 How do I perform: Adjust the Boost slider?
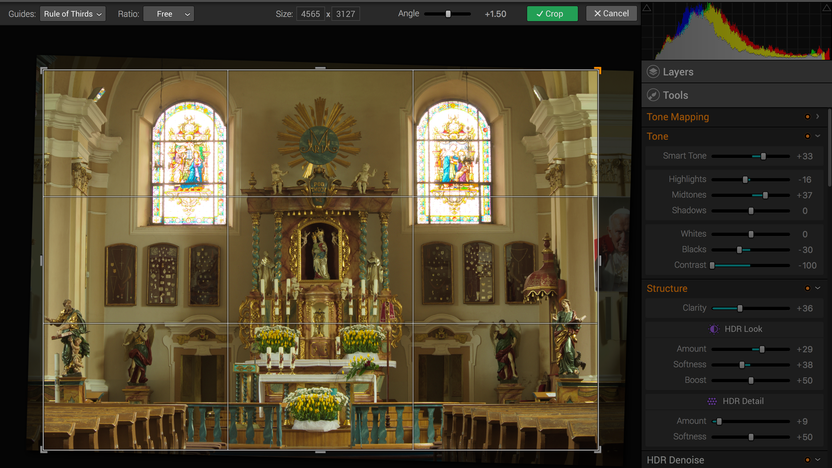751,380
